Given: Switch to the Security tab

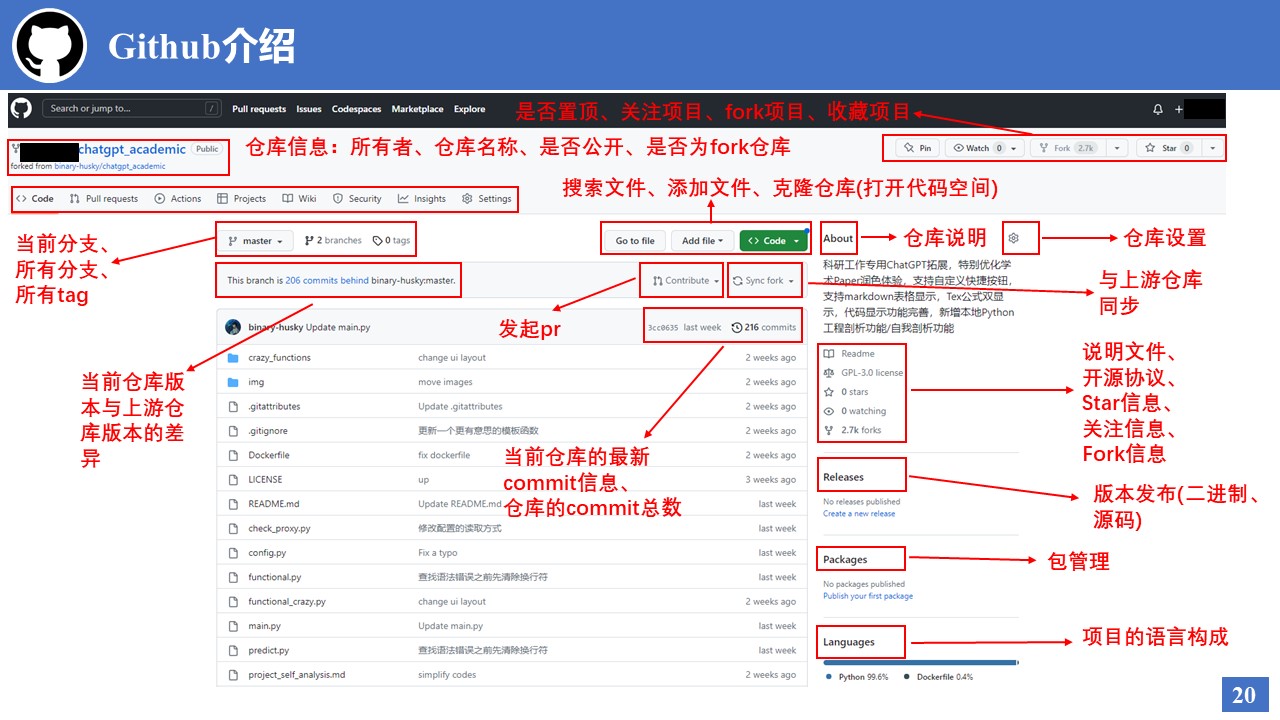Looking at the screenshot, I should [357, 199].
